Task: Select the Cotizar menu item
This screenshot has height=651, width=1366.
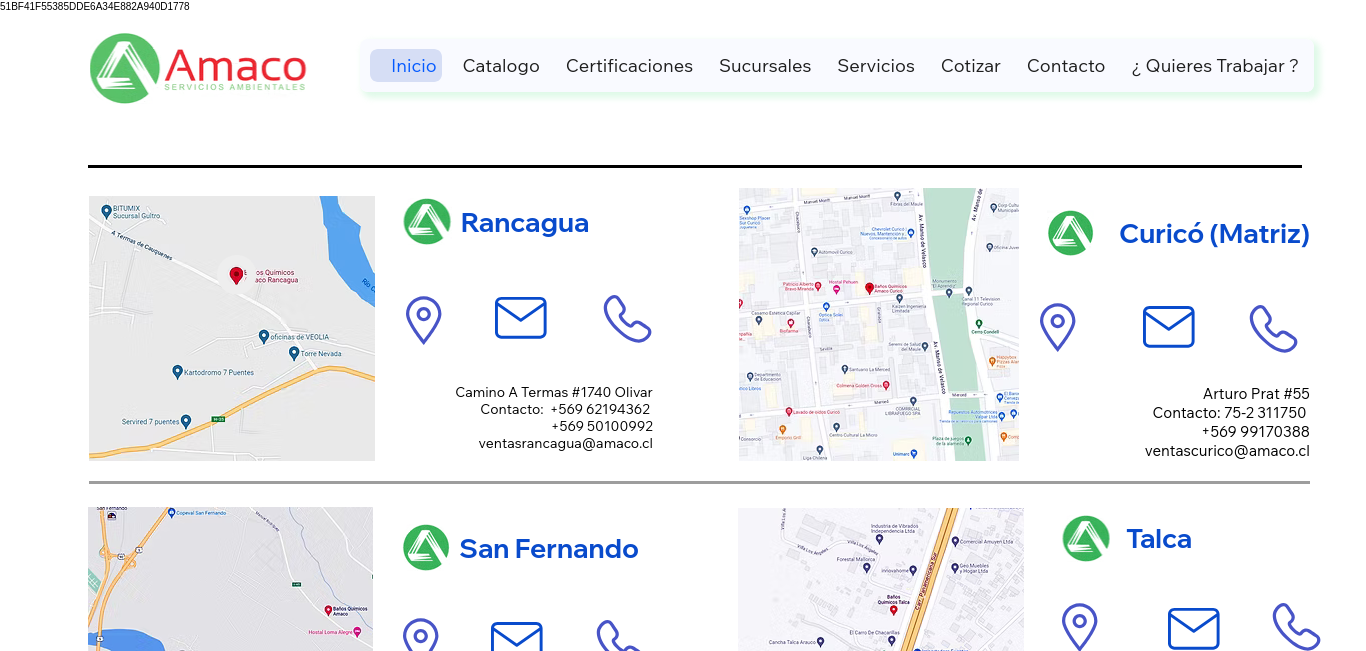Action: [x=971, y=66]
